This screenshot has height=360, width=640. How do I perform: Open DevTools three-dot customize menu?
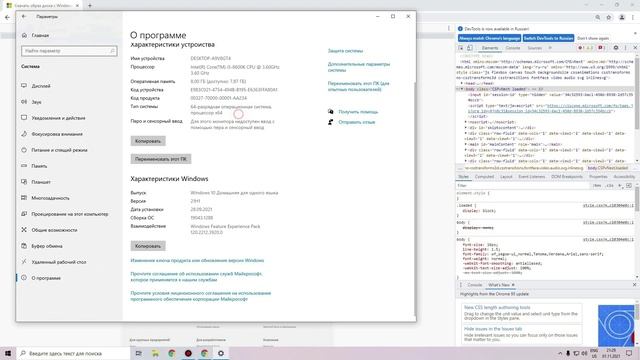click(x=625, y=48)
